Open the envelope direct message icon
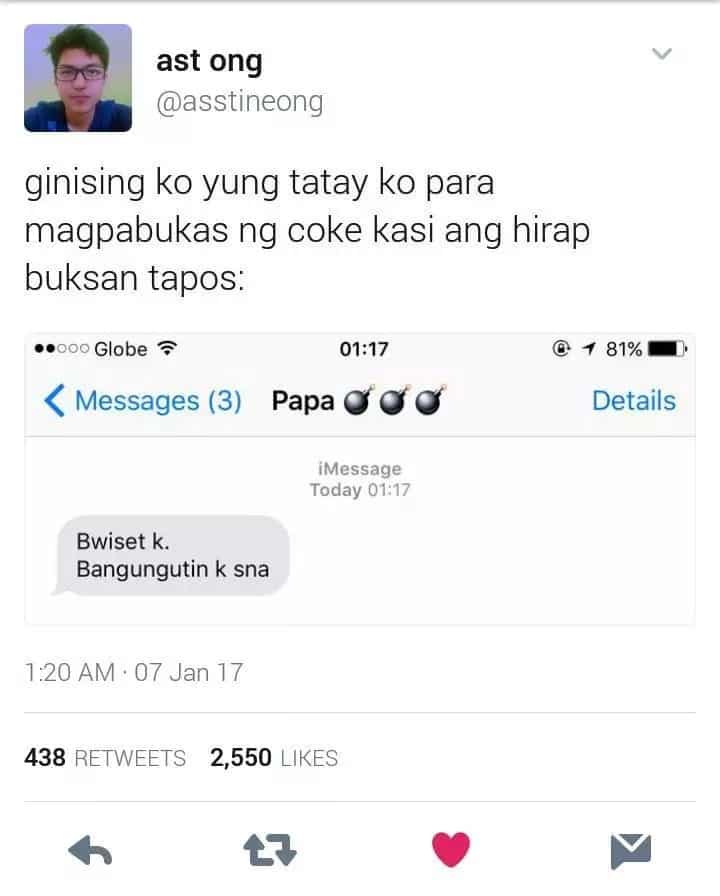Screen dimensions: 720x896 (630, 851)
